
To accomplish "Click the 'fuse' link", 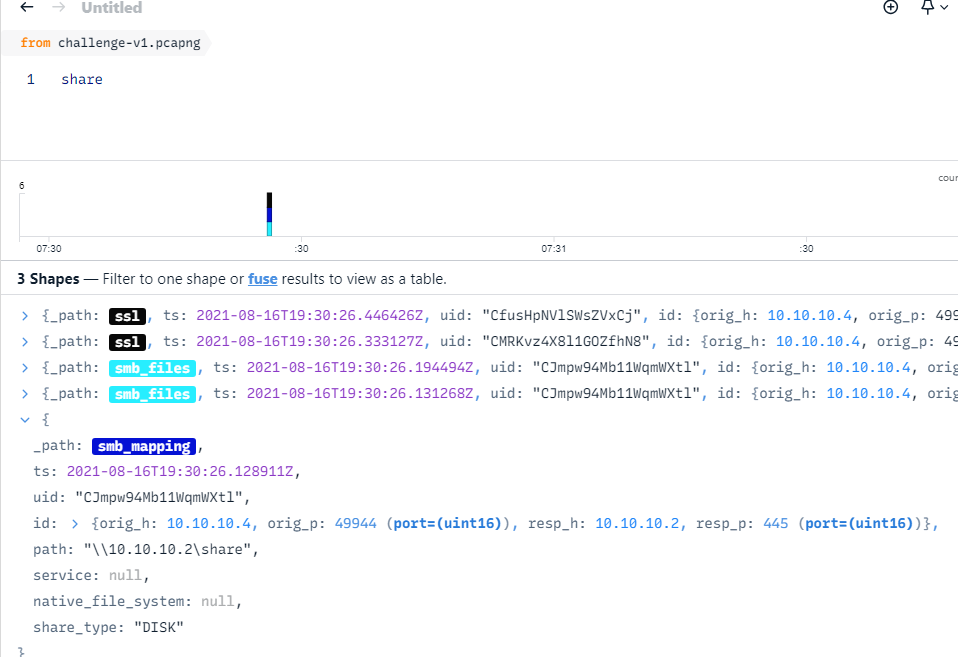I will click(x=263, y=279).
